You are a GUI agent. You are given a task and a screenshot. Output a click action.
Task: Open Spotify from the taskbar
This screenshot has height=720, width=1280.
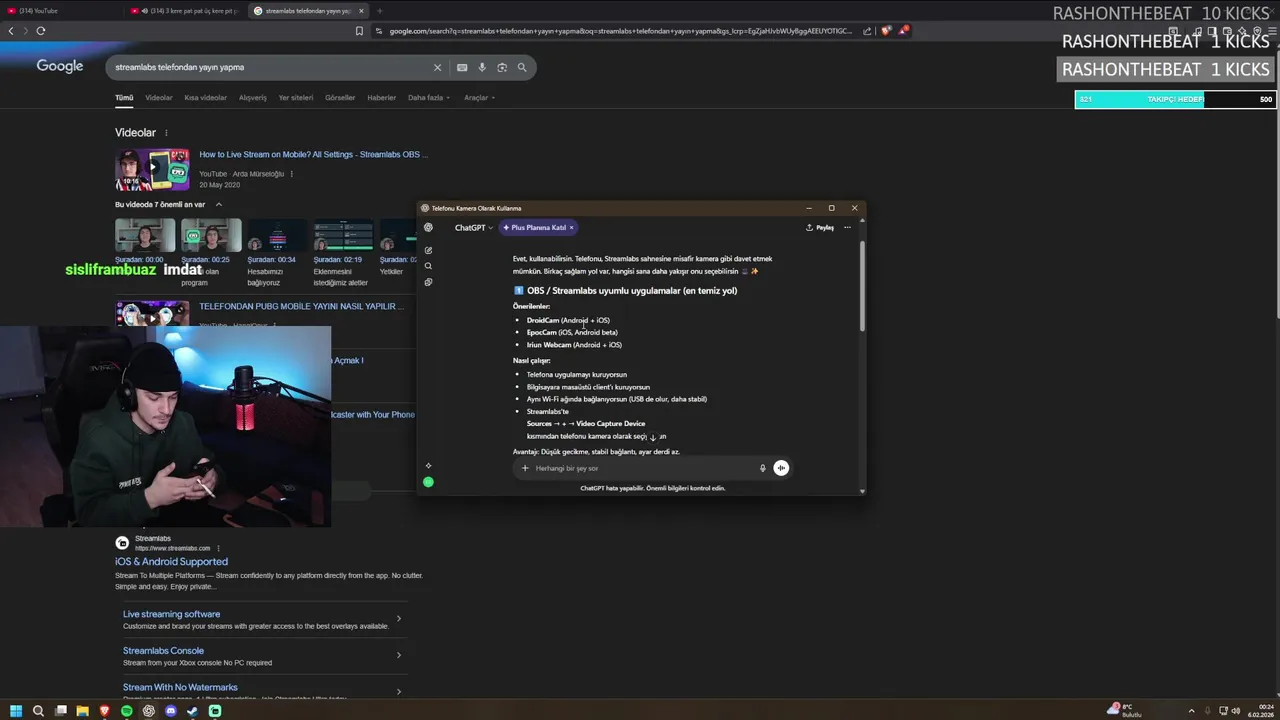(x=127, y=711)
